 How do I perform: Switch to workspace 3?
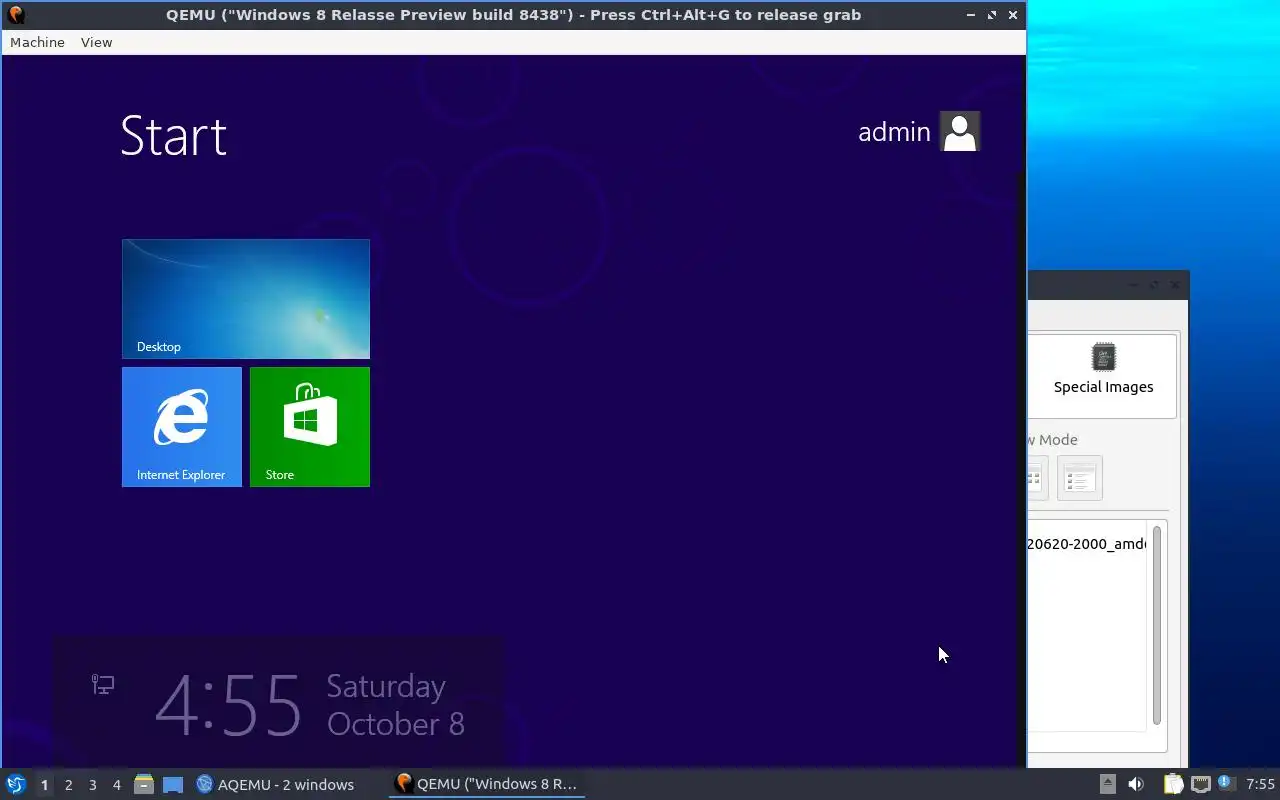[x=92, y=785]
